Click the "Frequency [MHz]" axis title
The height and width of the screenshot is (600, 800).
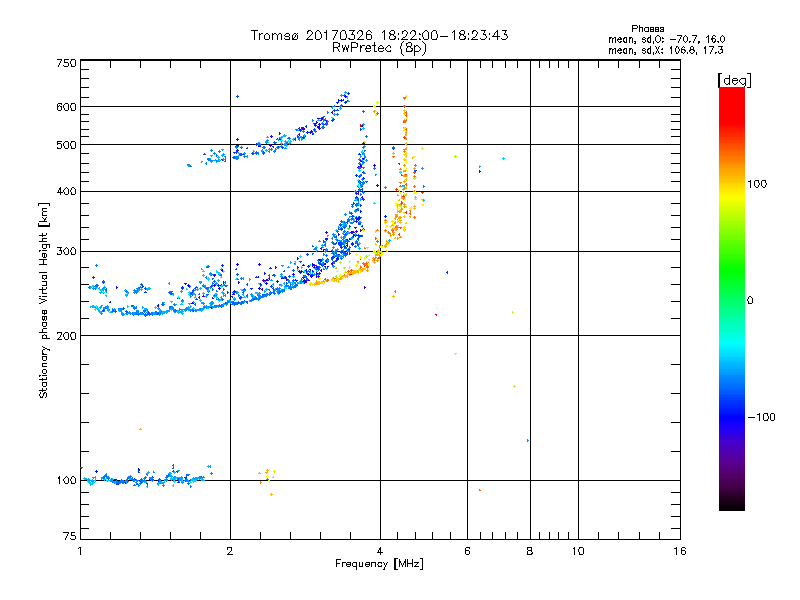(379, 564)
